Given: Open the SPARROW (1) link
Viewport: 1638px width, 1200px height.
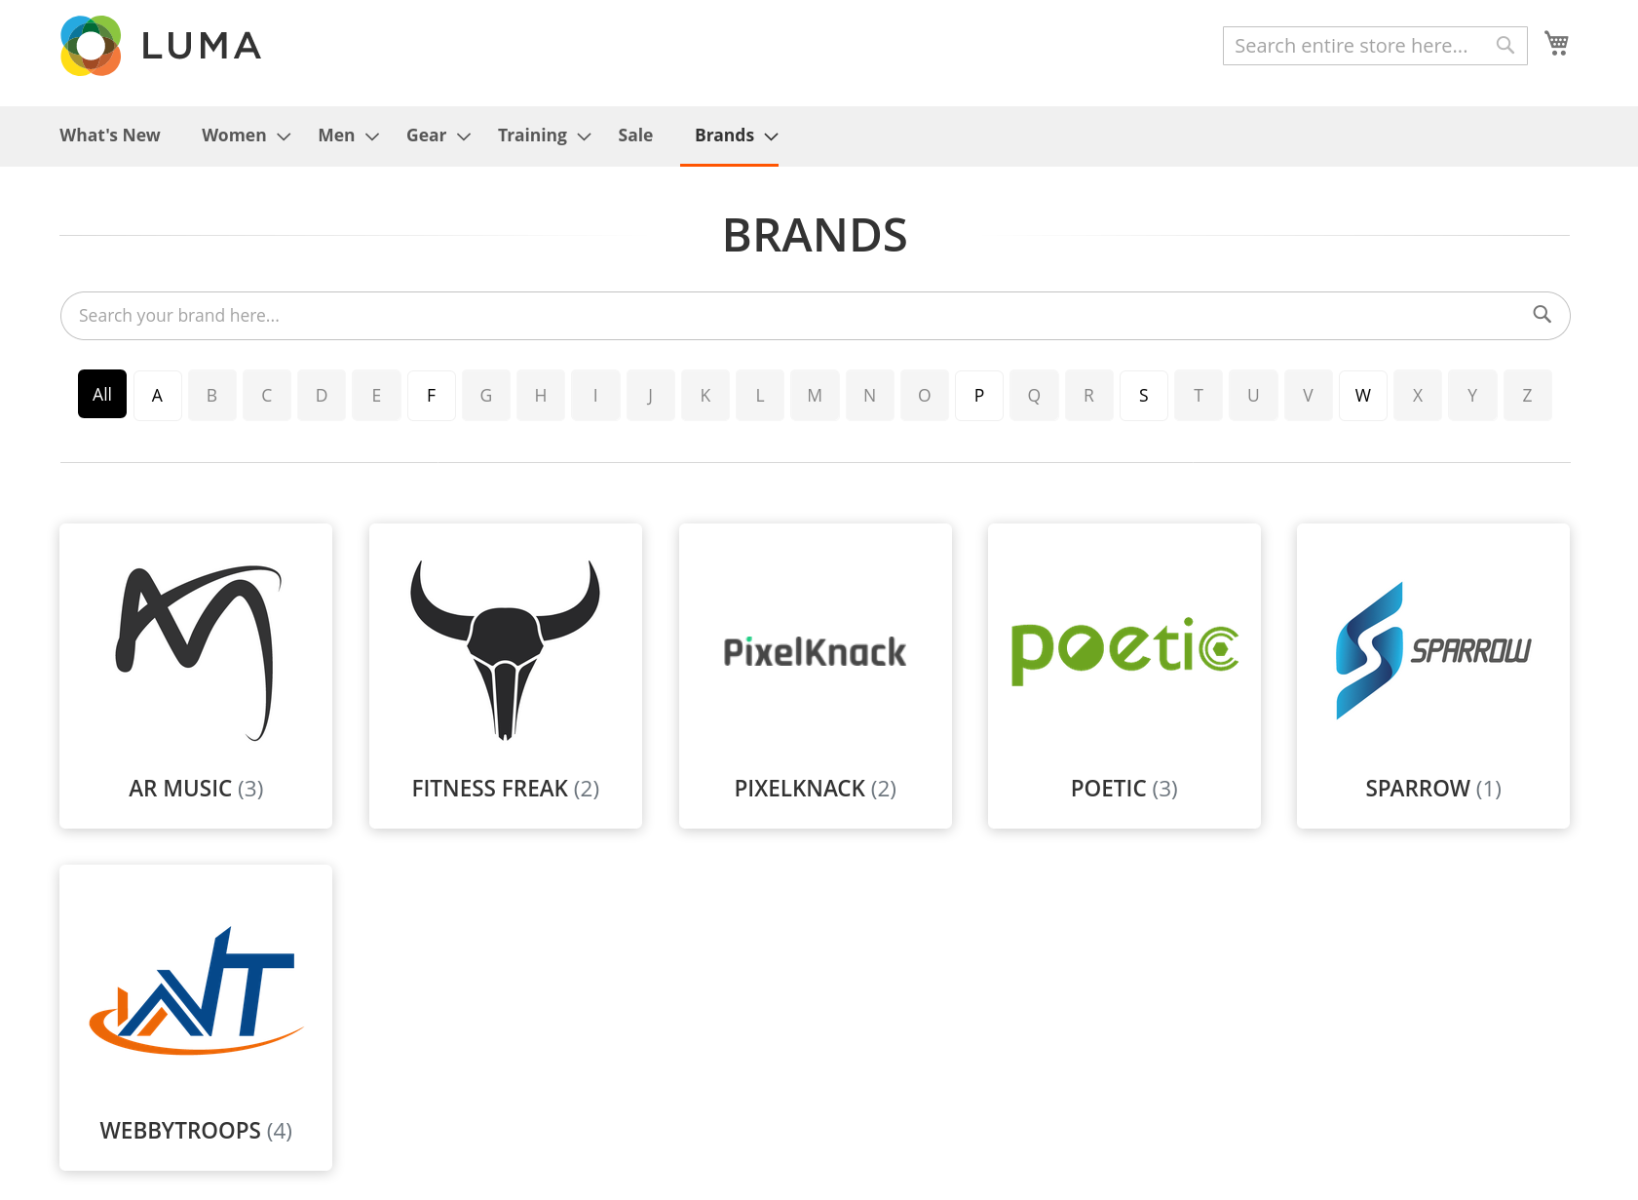Looking at the screenshot, I should click(x=1433, y=788).
